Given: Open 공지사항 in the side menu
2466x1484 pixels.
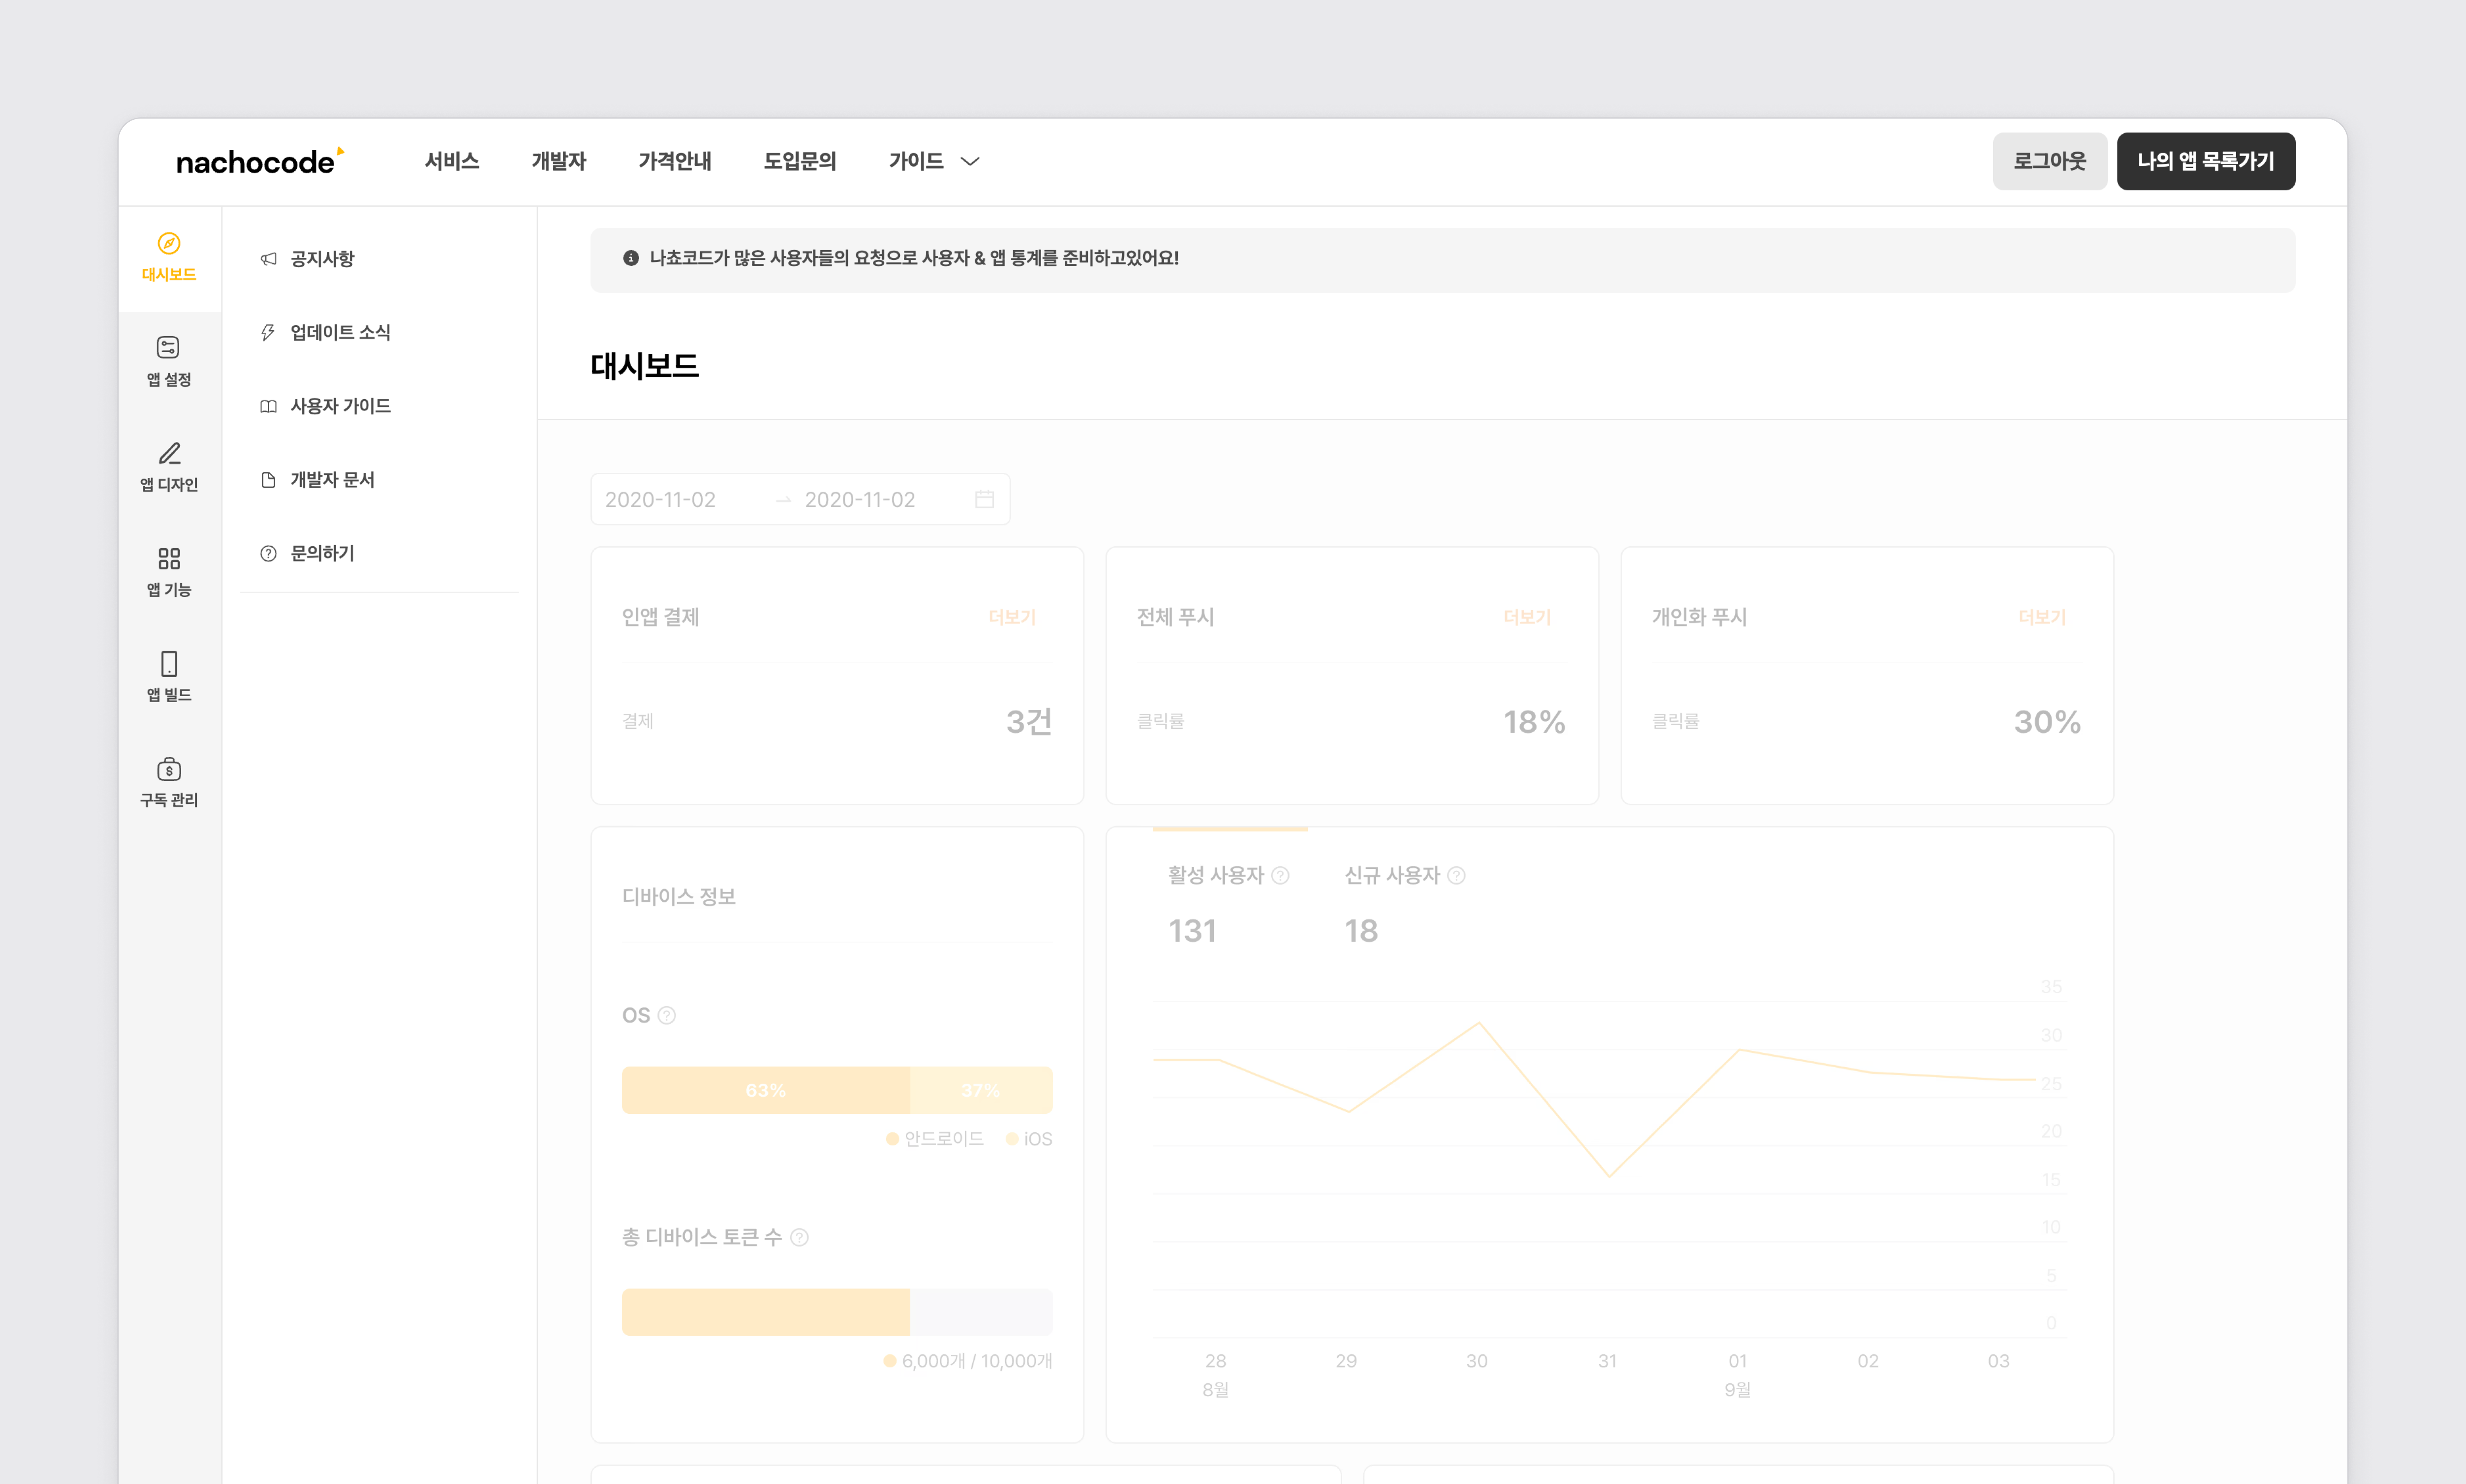Looking at the screenshot, I should pos(322,259).
